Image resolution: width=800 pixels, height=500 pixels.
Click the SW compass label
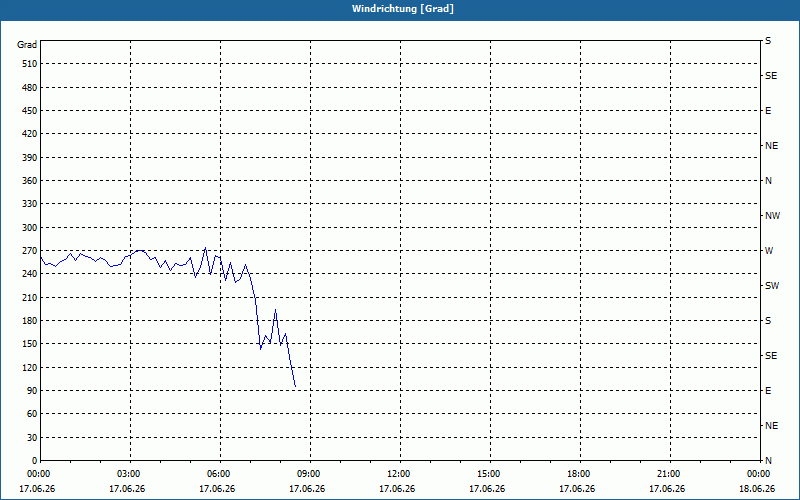pyautogui.click(x=772, y=286)
